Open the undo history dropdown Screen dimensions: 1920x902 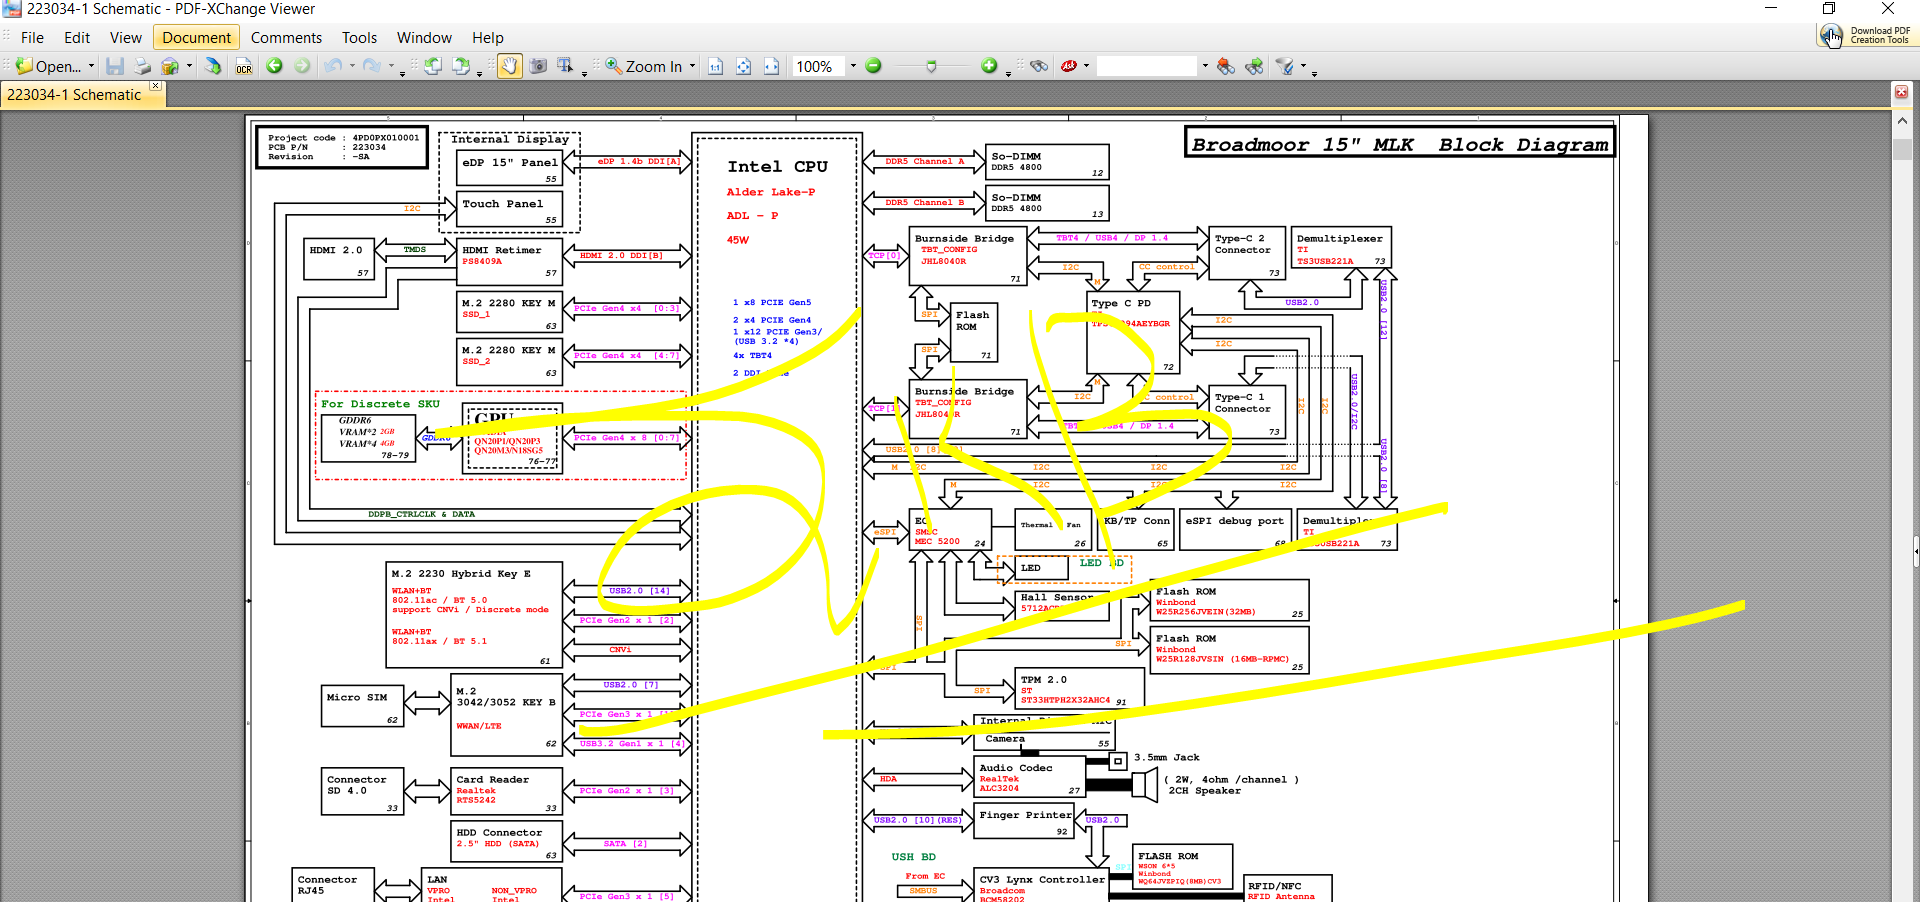[x=352, y=66]
